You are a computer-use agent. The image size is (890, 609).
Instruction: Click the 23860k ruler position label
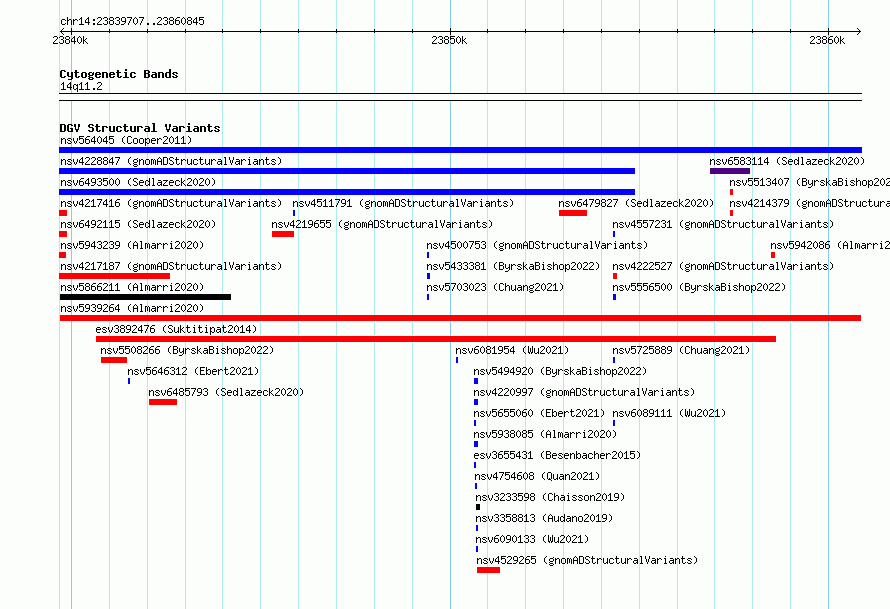click(x=827, y=40)
